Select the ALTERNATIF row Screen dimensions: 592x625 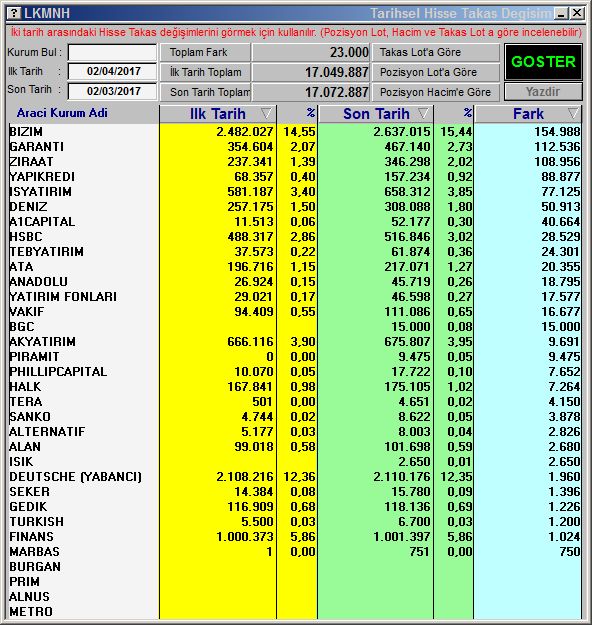pyautogui.click(x=295, y=432)
